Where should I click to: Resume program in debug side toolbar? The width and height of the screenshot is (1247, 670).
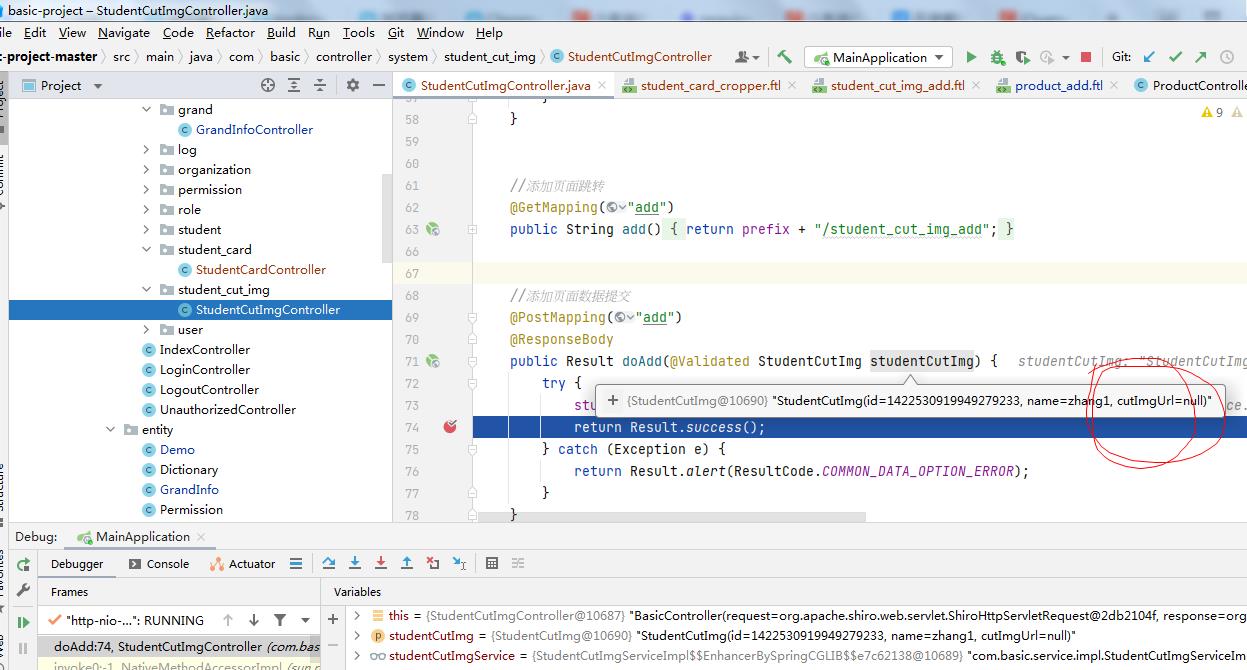coord(24,622)
